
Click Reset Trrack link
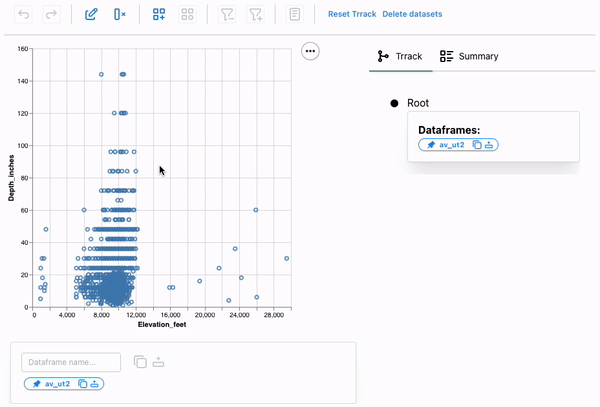pos(352,14)
